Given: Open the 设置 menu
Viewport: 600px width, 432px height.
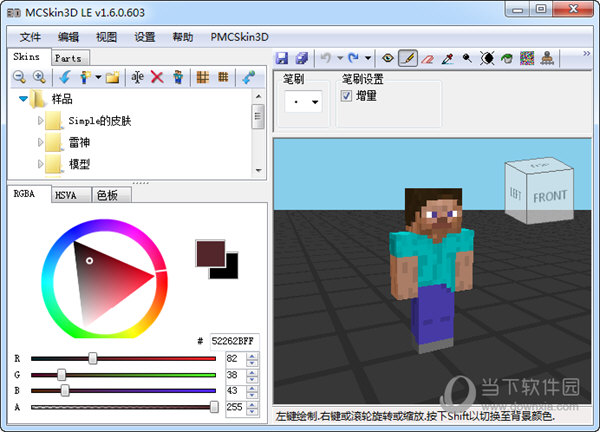Looking at the screenshot, I should click(145, 37).
